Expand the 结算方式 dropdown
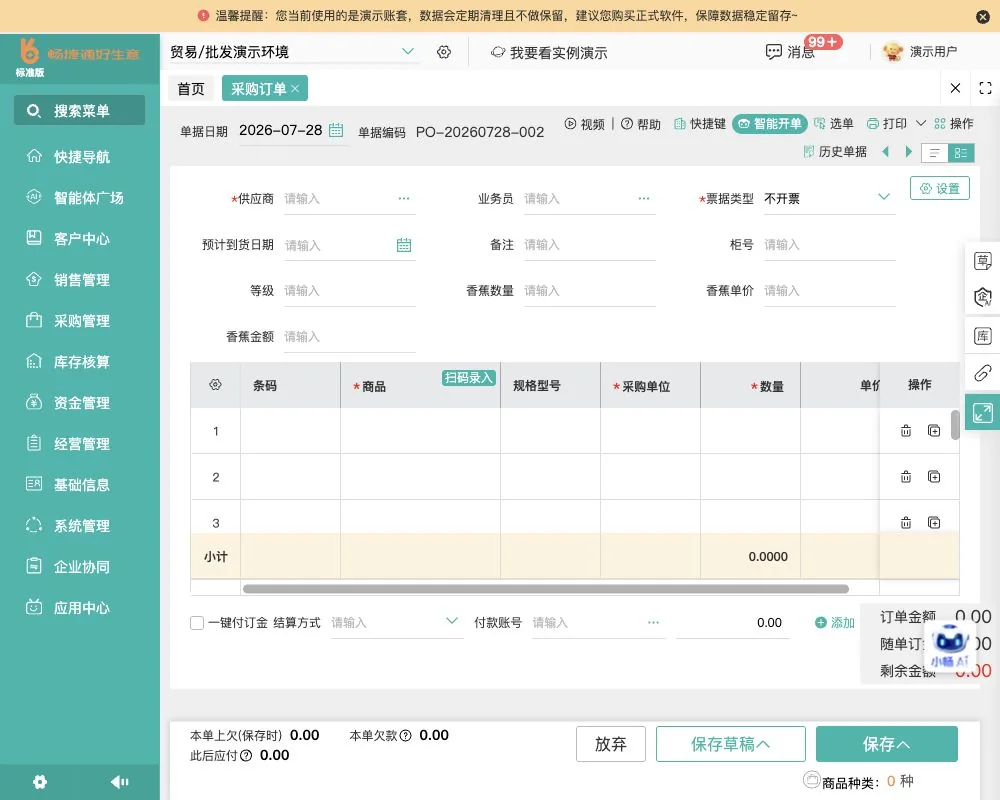Image resolution: width=1000 pixels, height=800 pixels. (x=452, y=621)
